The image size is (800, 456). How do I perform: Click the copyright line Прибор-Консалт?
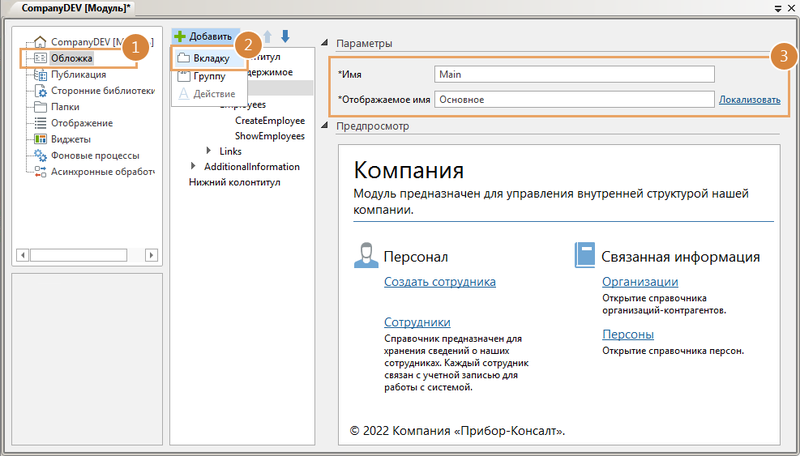point(458,430)
